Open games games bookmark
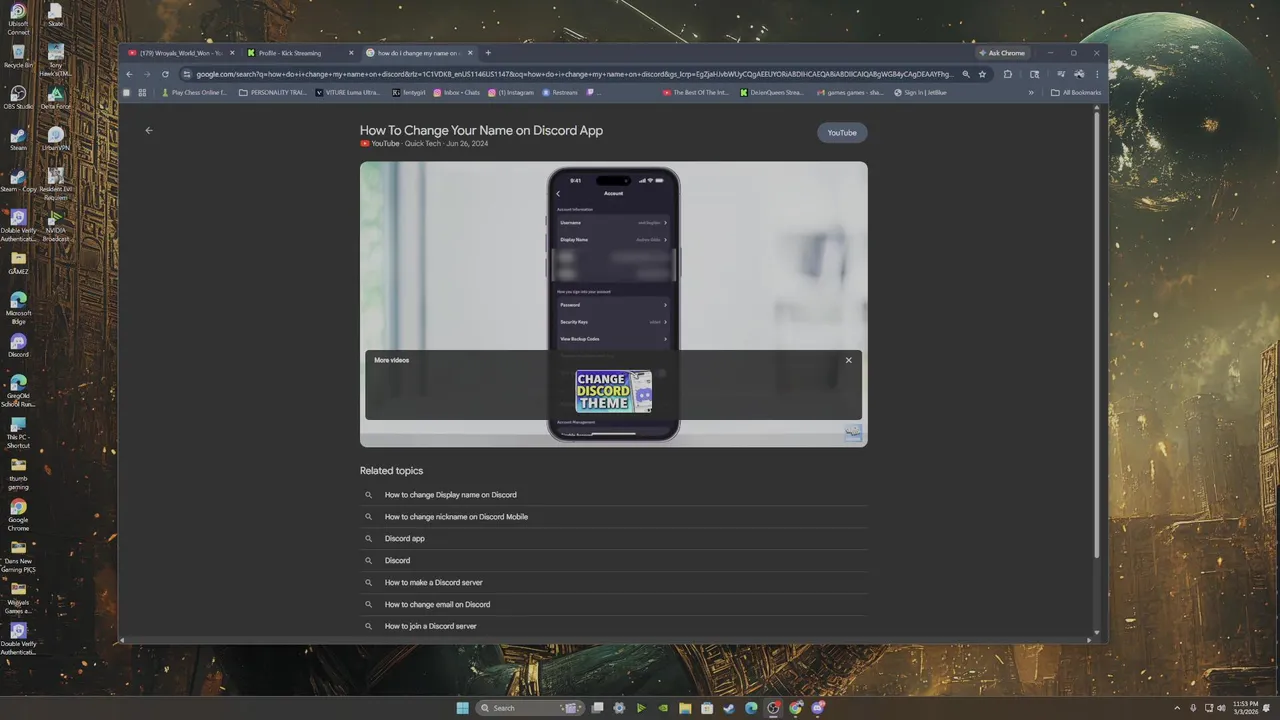The image size is (1280, 720). (850, 92)
